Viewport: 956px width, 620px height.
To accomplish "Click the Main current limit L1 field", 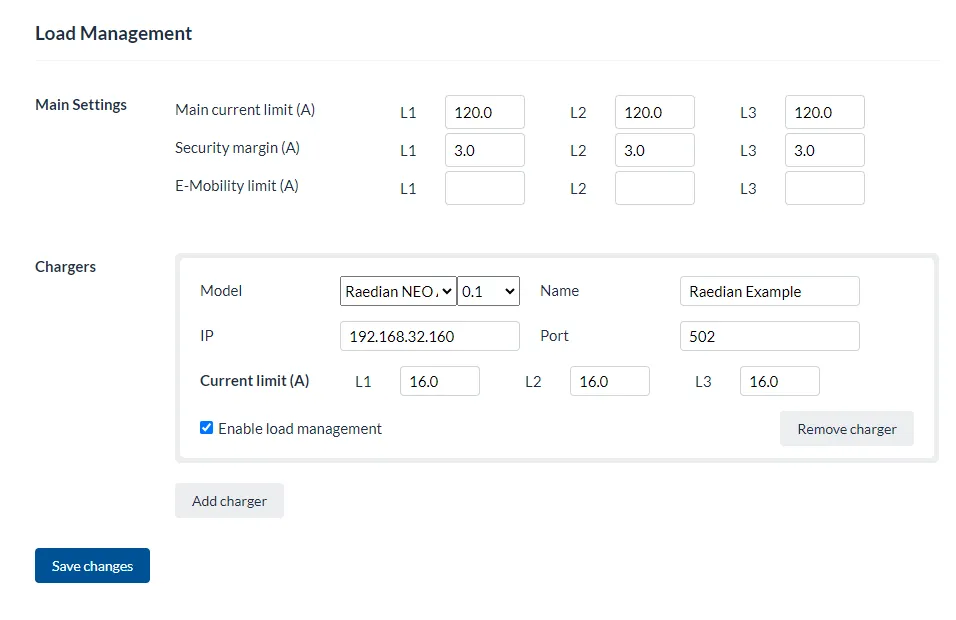I will click(485, 112).
